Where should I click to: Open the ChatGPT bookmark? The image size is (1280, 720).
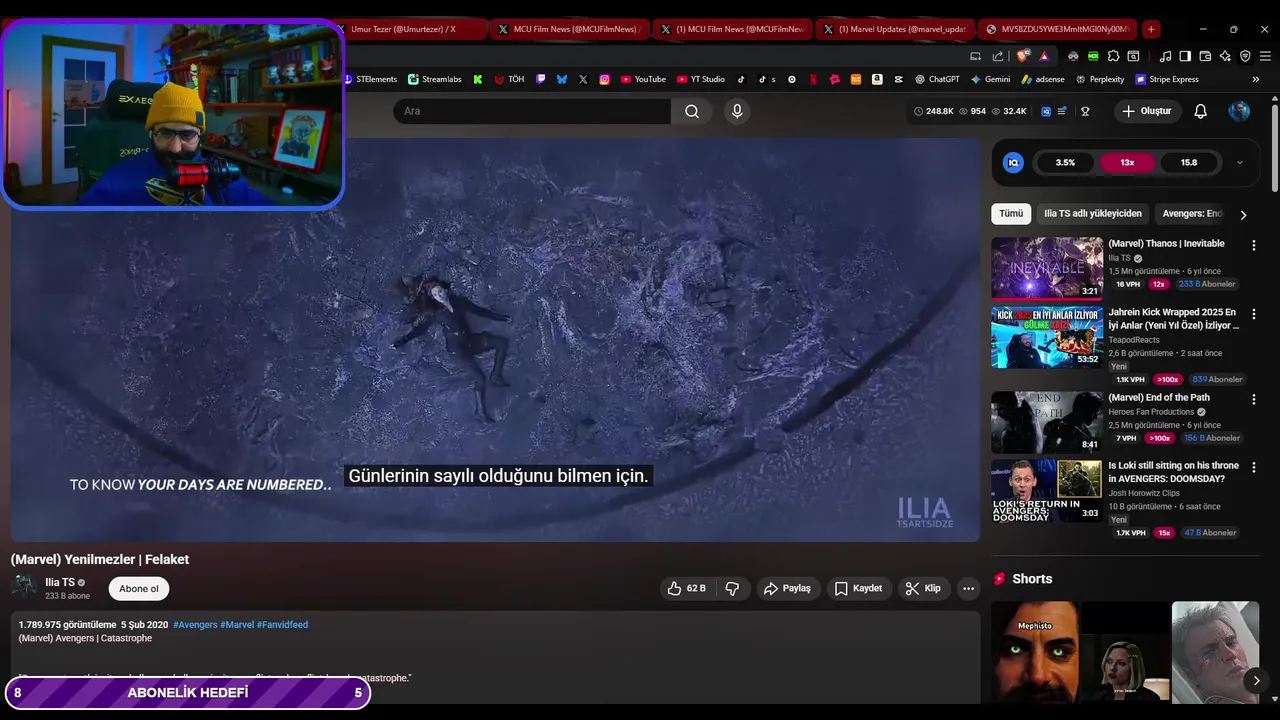(937, 79)
